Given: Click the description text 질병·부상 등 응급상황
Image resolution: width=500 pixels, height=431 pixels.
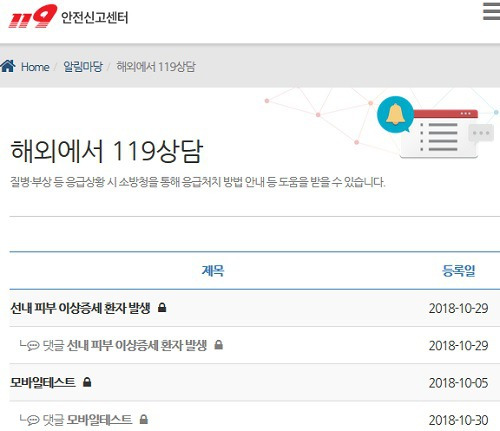Looking at the screenshot, I should coord(198,182).
